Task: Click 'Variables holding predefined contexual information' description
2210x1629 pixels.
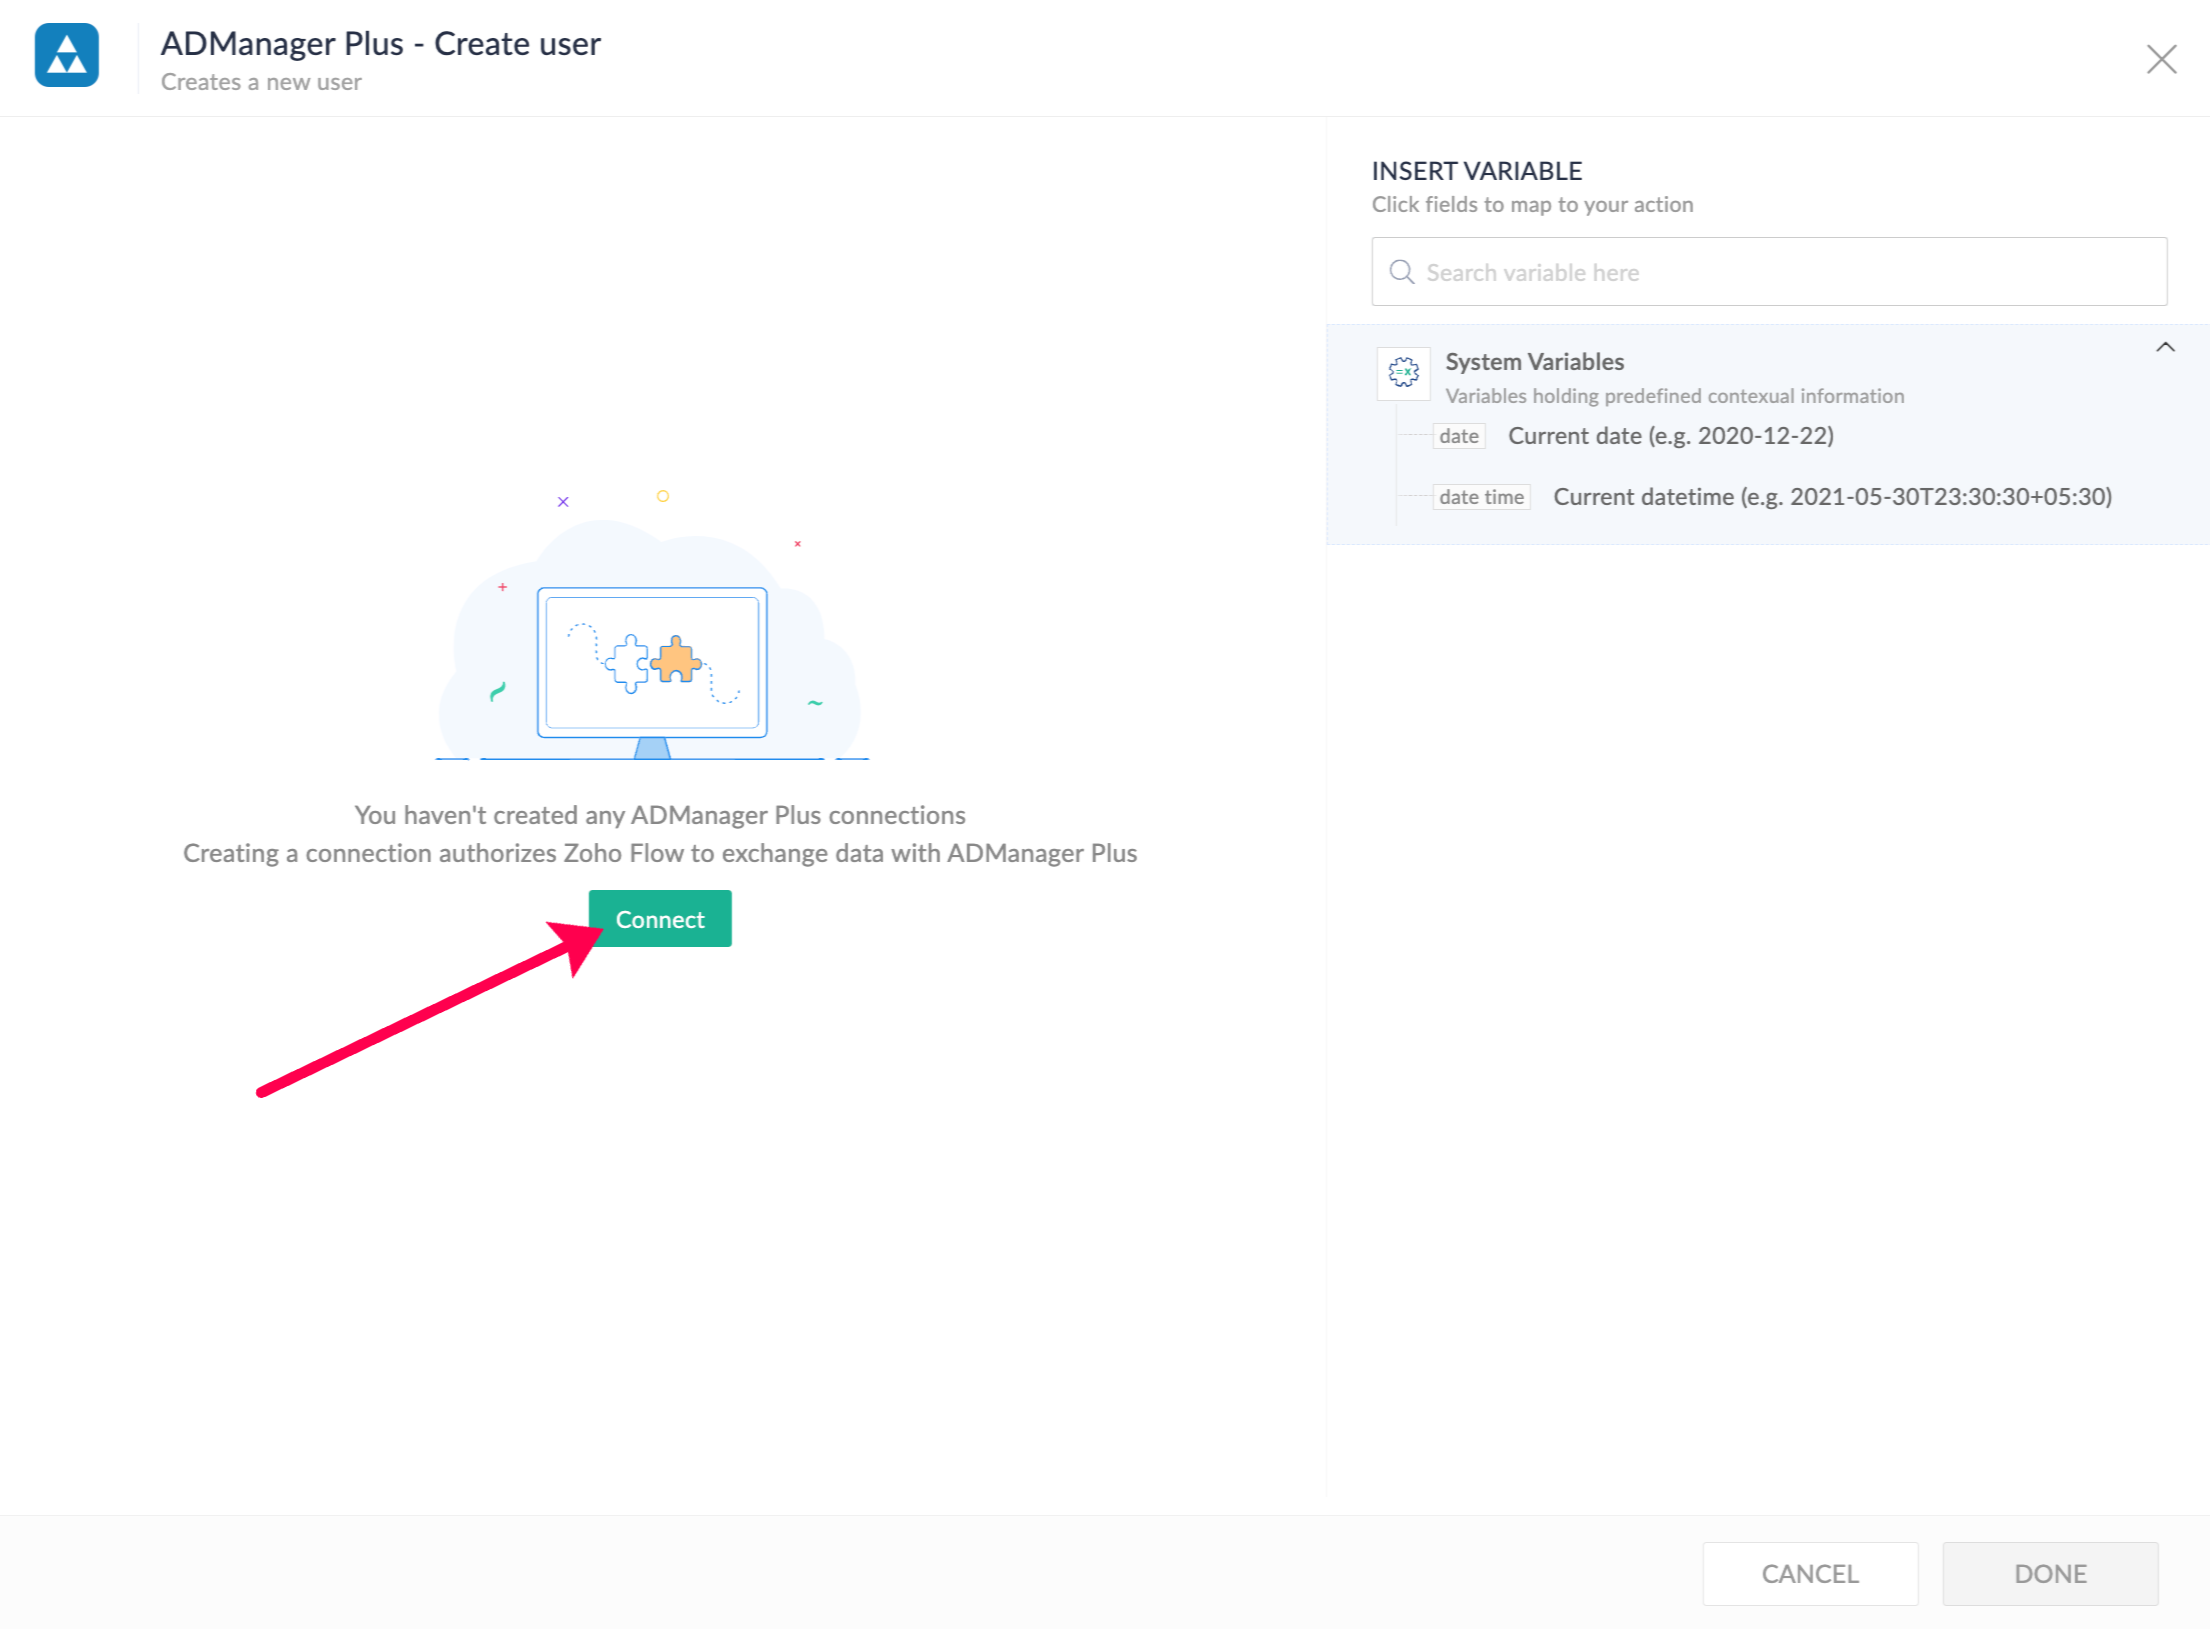Action: point(1674,396)
